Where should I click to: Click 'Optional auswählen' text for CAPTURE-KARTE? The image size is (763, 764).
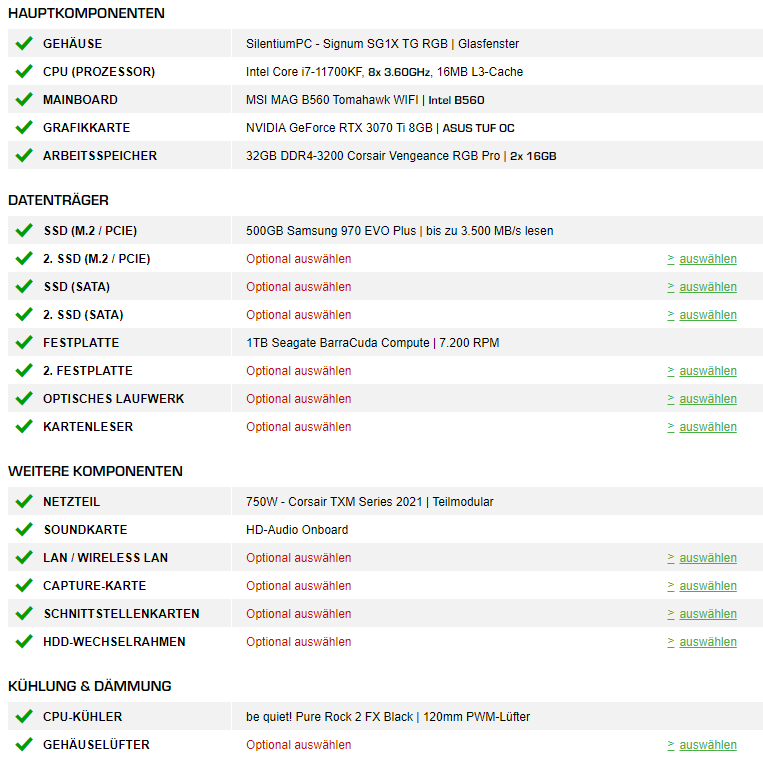point(299,586)
